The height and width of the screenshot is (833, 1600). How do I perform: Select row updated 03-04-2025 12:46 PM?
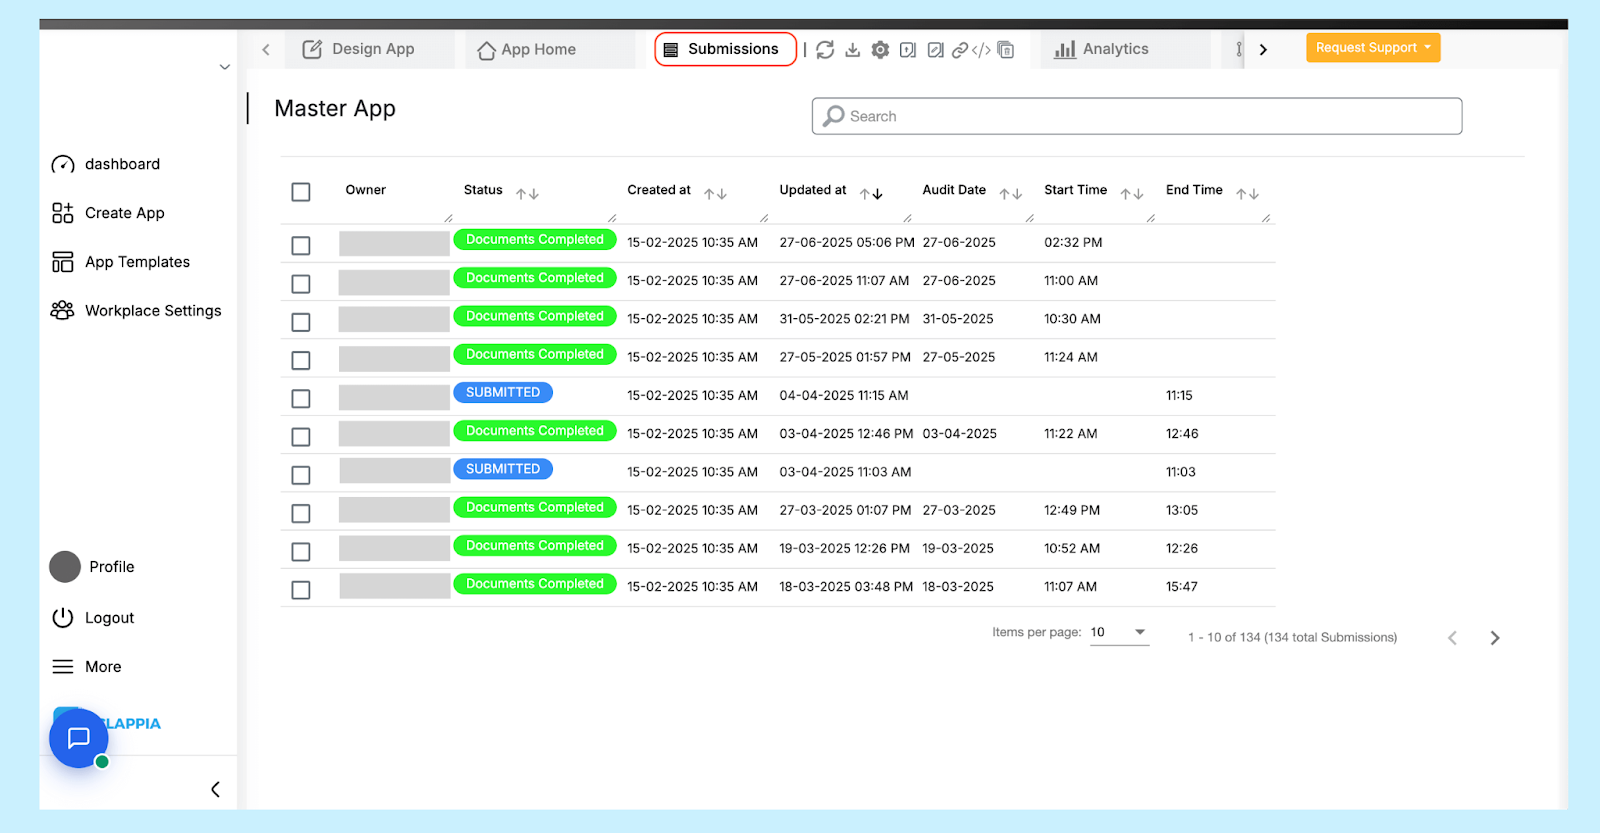point(301,437)
